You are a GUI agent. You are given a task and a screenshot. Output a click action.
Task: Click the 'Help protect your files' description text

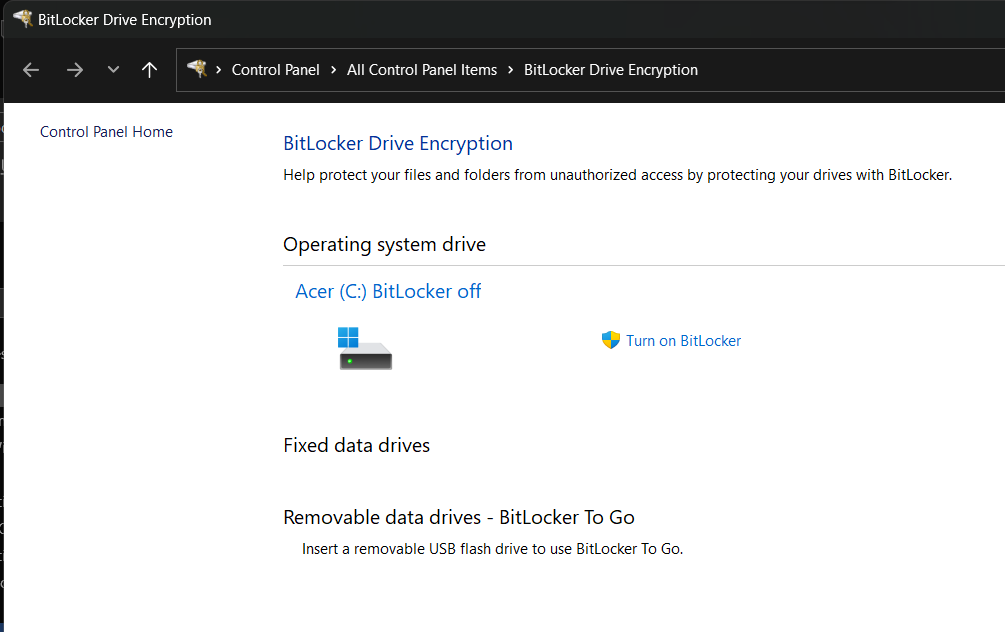pos(618,175)
